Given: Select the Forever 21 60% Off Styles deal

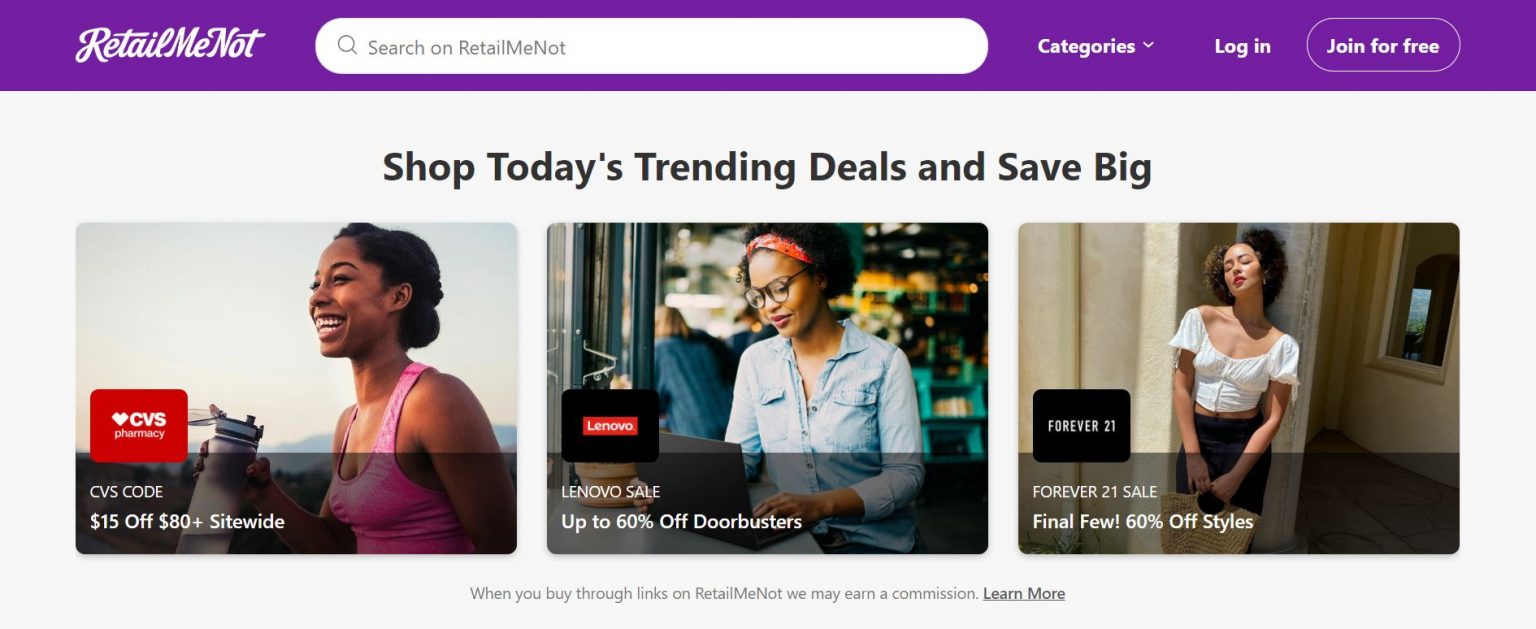Looking at the screenshot, I should [x=1238, y=385].
